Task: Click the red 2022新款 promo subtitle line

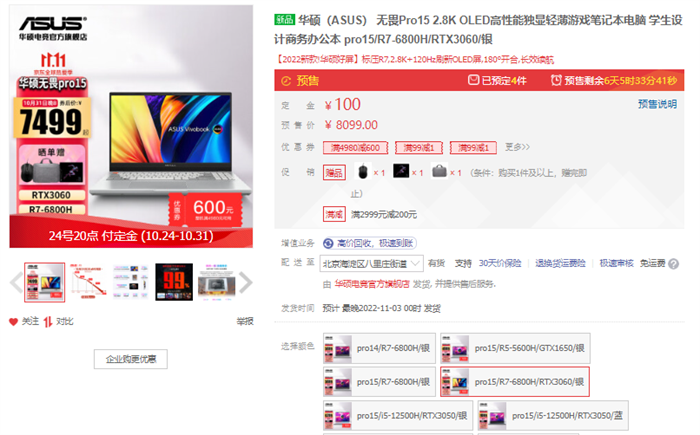Action: pyautogui.click(x=414, y=59)
